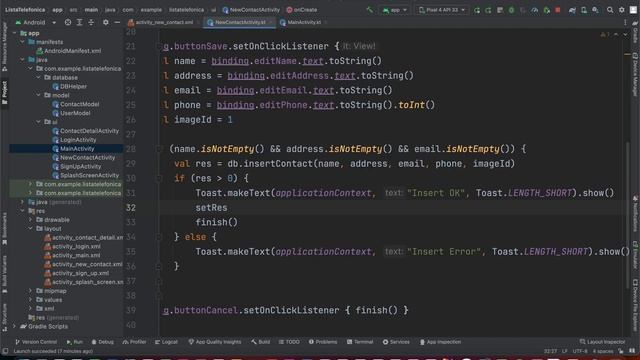Expand the drawable resource folder
The width and height of the screenshot is (640, 360).
(x=31, y=220)
